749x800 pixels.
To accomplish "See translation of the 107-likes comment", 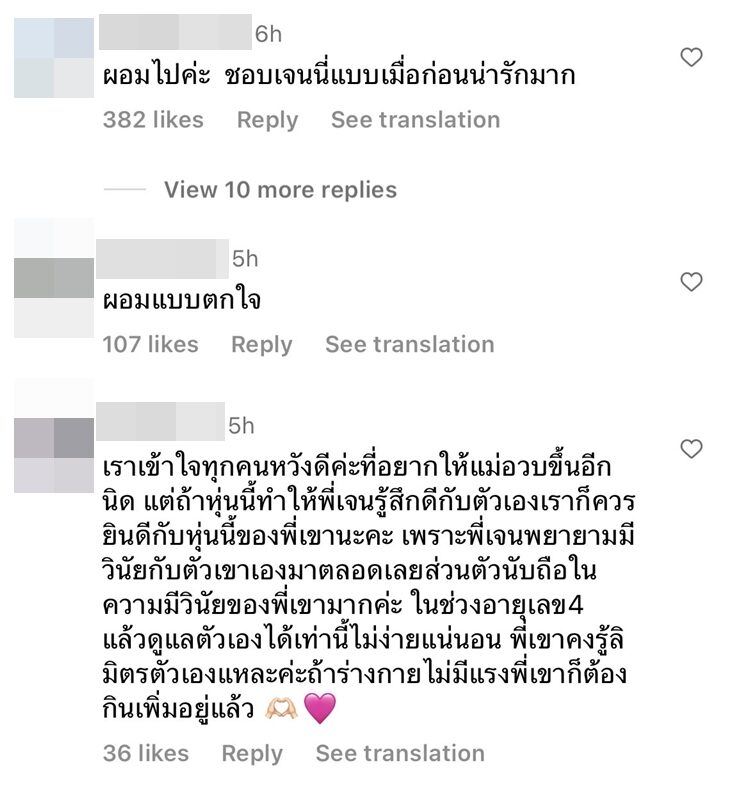I will 410,344.
